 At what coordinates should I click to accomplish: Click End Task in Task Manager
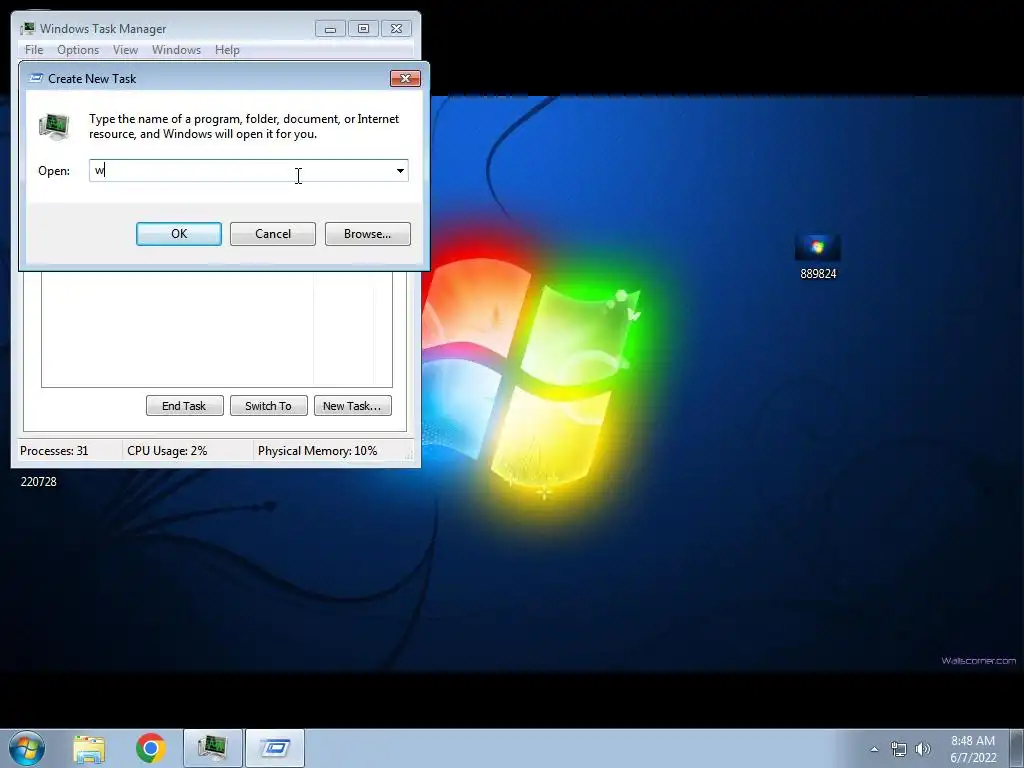pyautogui.click(x=184, y=406)
